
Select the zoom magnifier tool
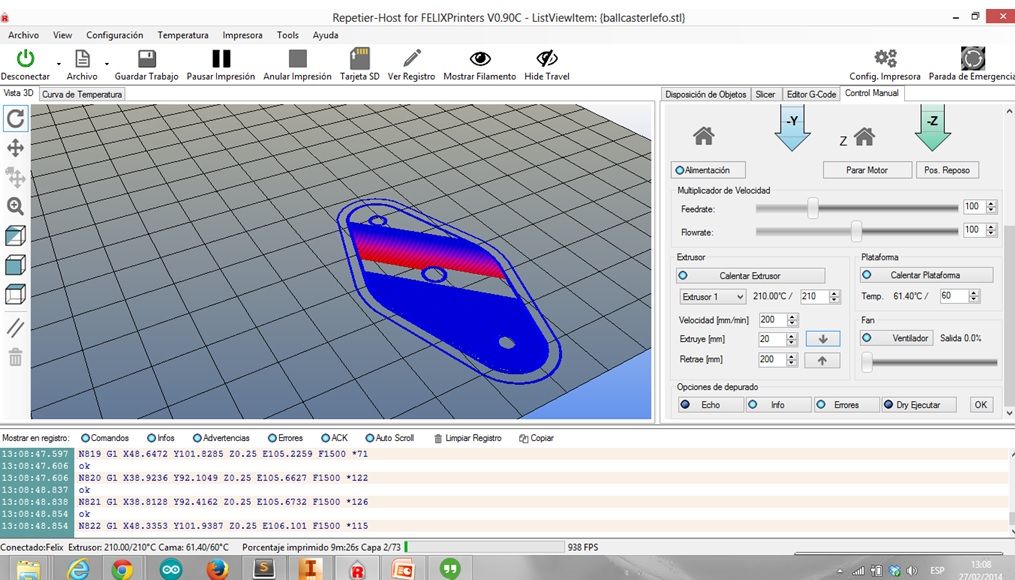pyautogui.click(x=16, y=206)
